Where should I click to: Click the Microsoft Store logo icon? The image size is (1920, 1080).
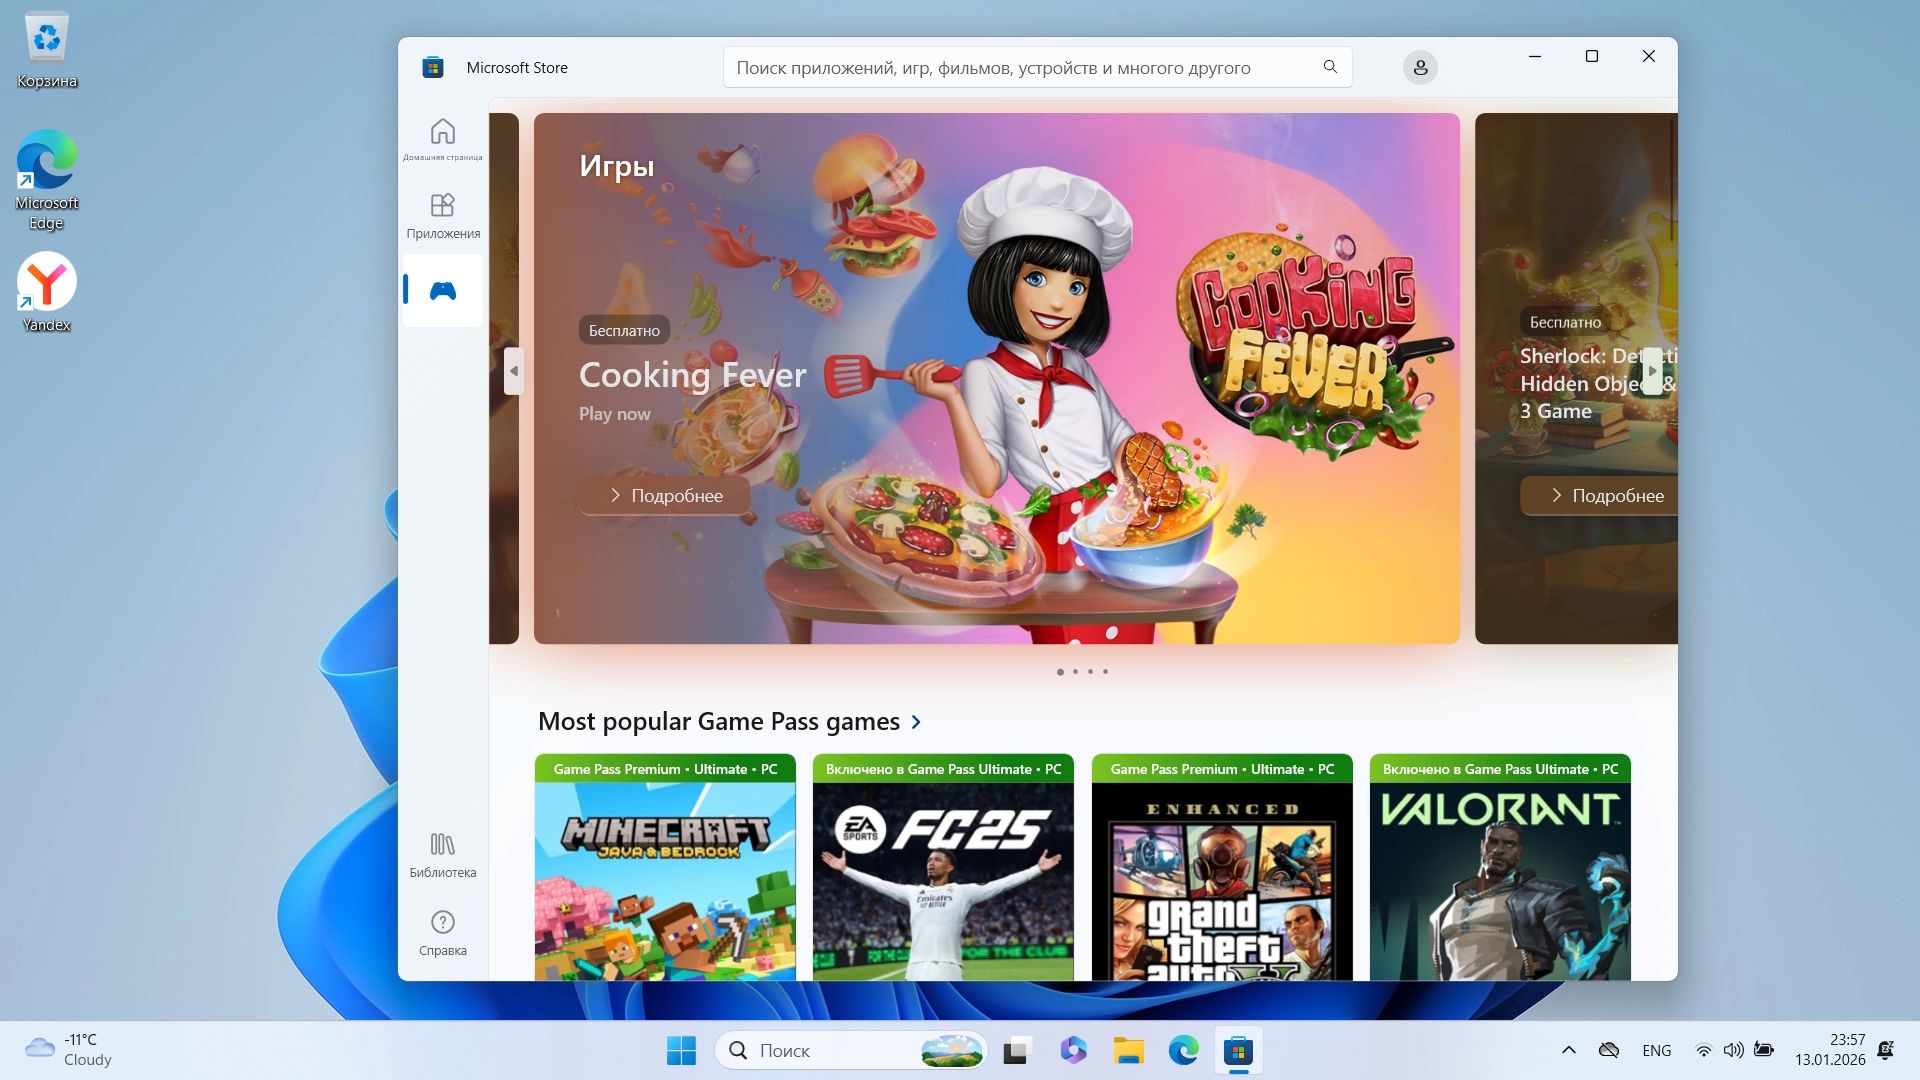click(x=433, y=68)
